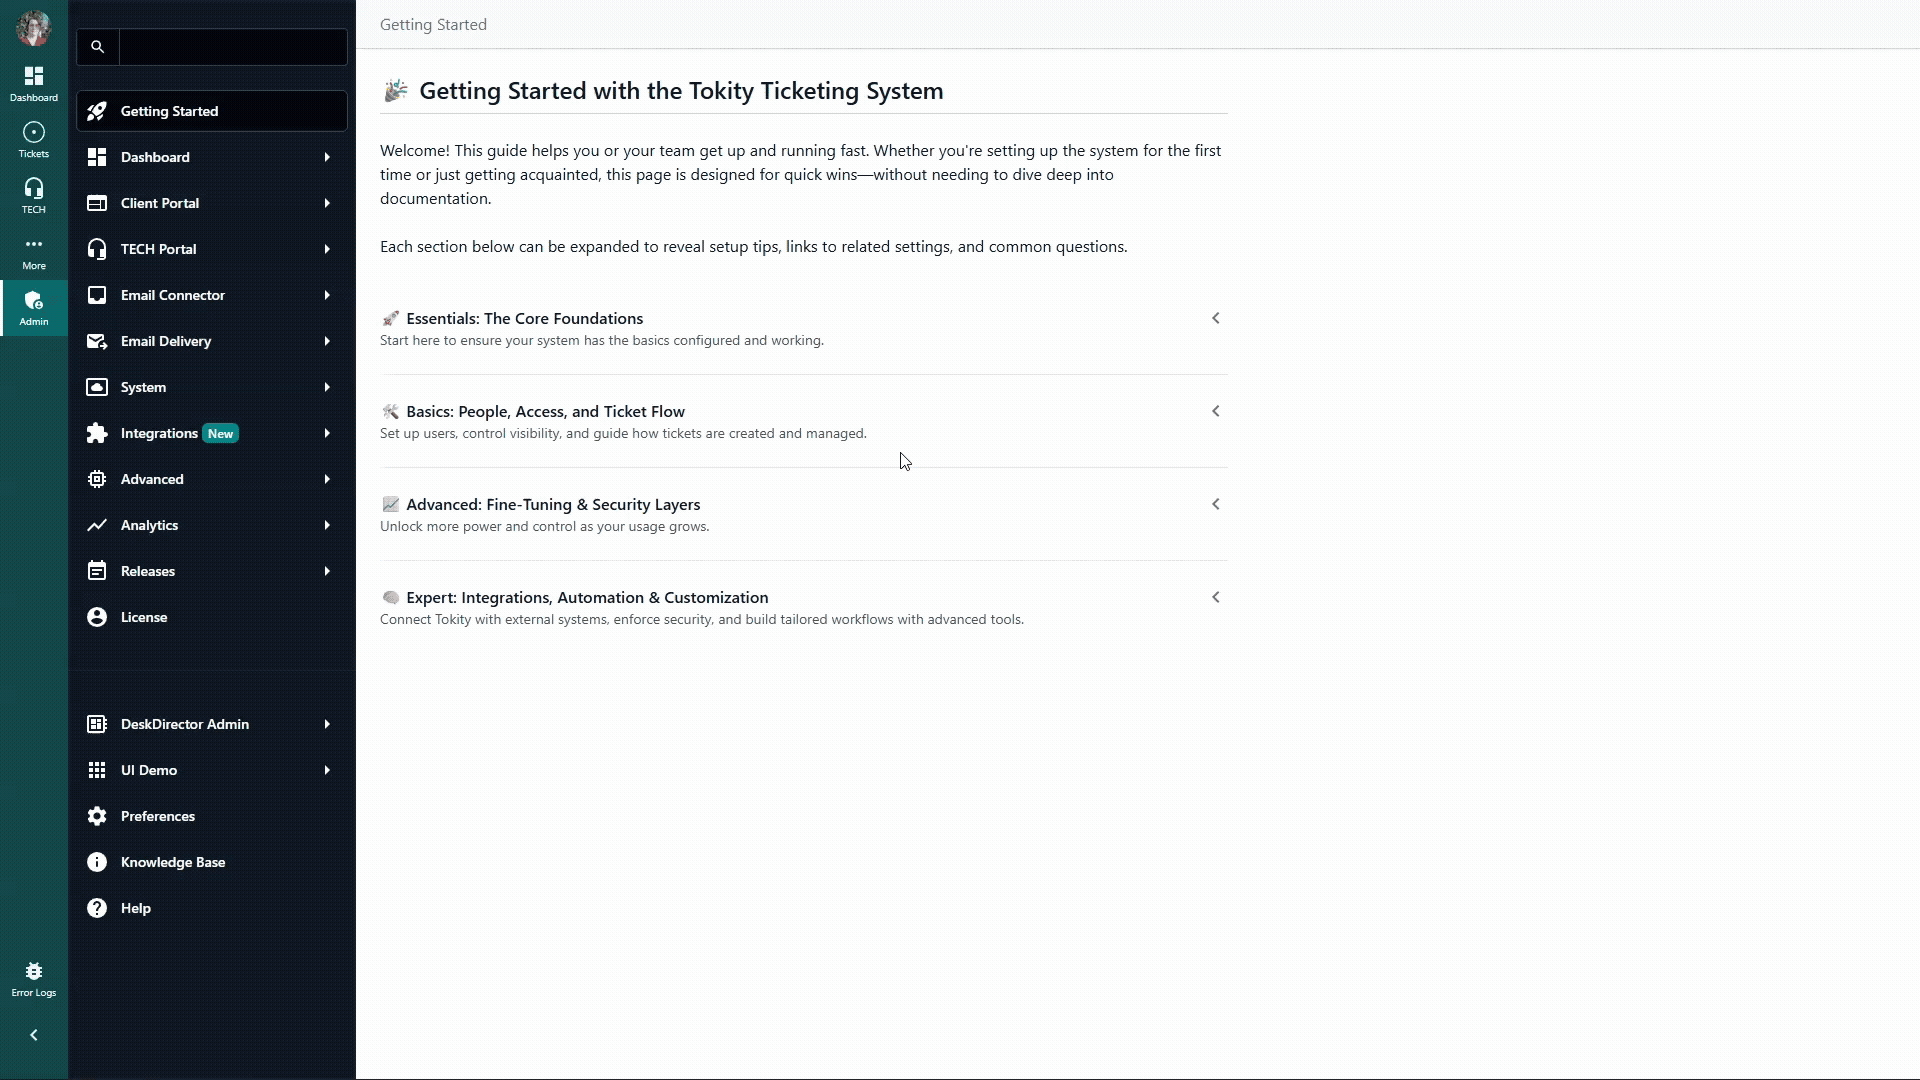Open the License menu item
This screenshot has width=1920, height=1080.
(x=144, y=617)
